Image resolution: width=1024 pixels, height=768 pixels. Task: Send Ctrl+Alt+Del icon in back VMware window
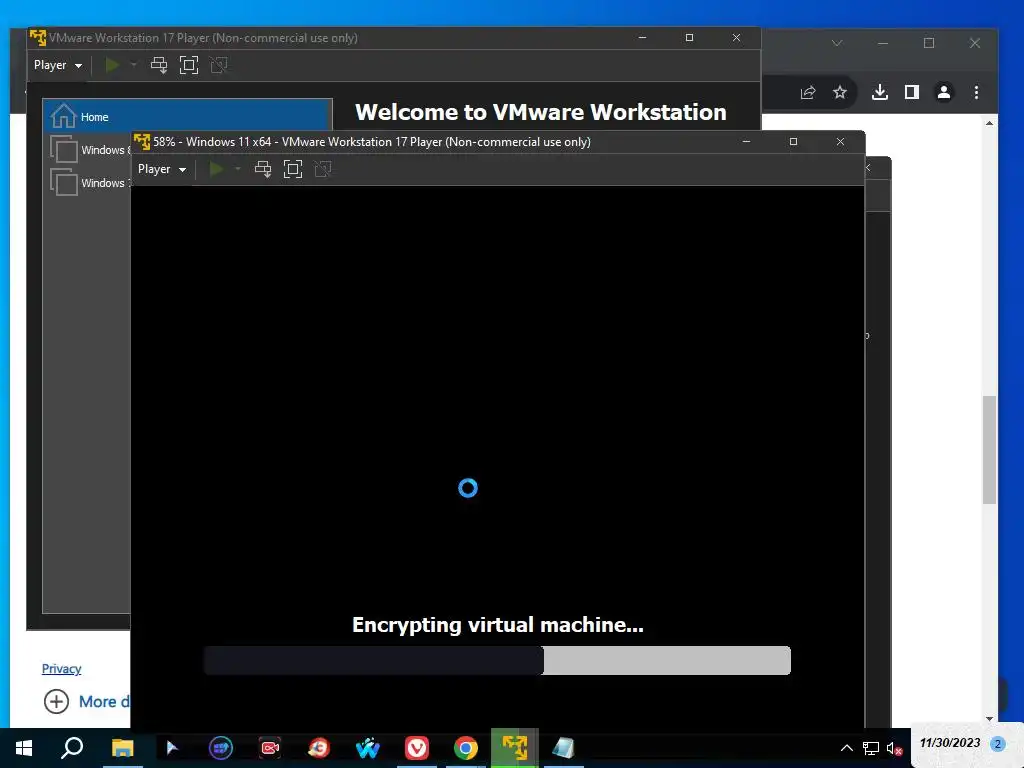point(159,65)
